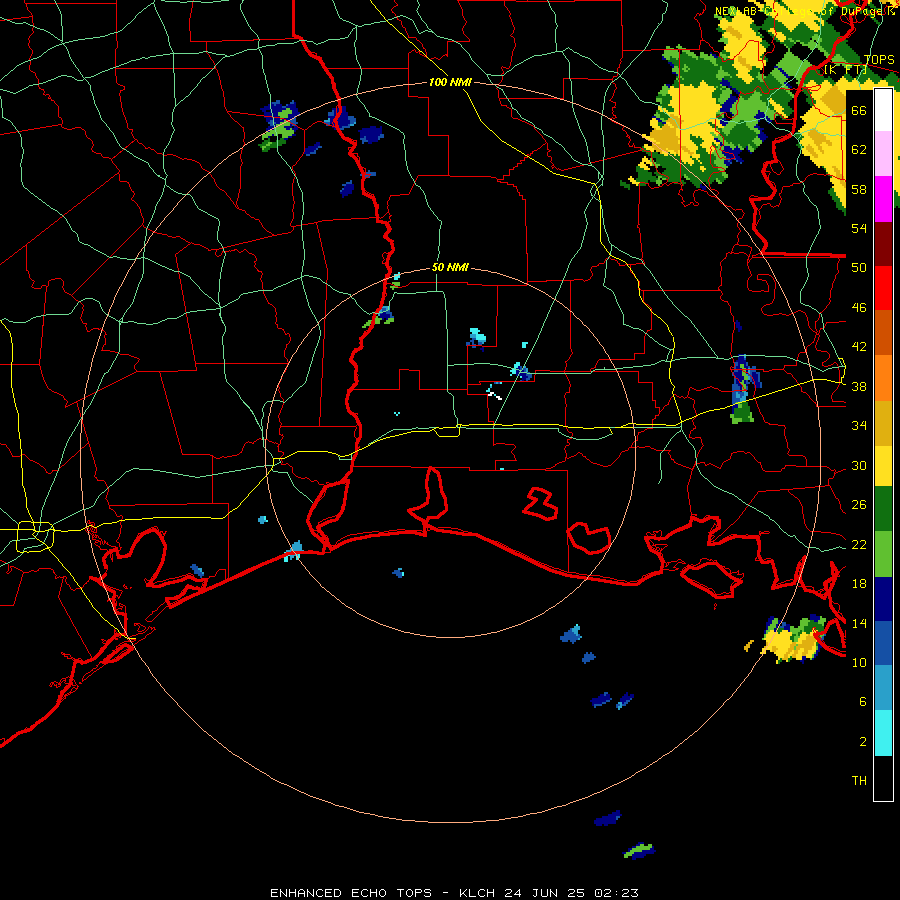Click the "KLCH" radar site identifier
This screenshot has height=900, width=900.
[477, 893]
